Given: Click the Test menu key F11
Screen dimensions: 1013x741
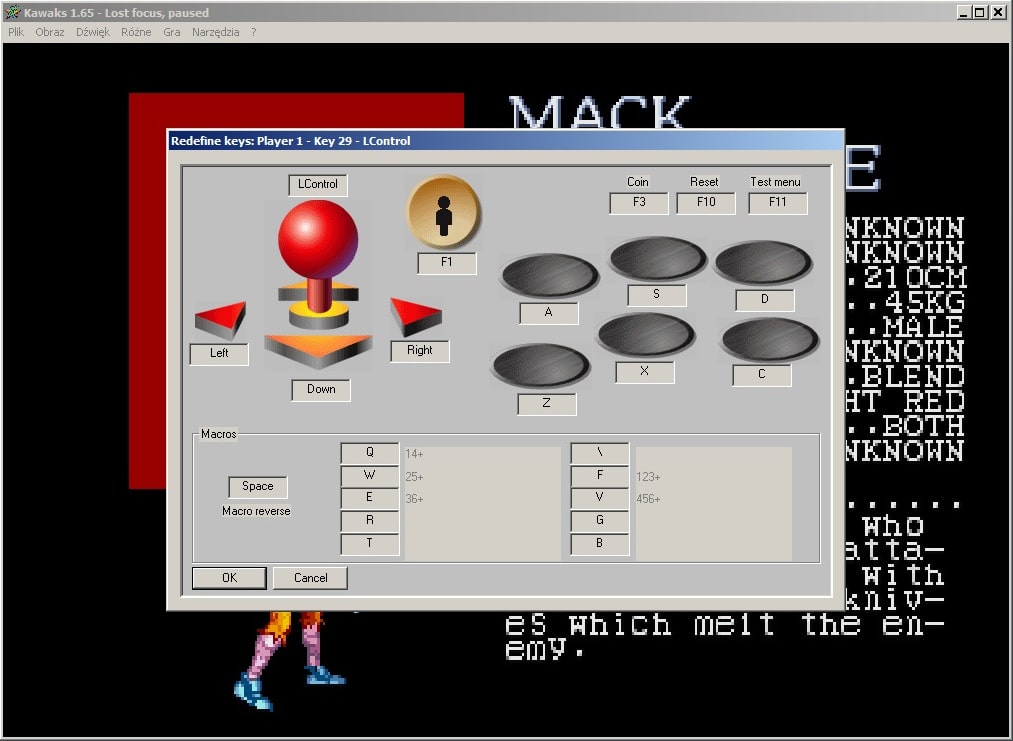Looking at the screenshot, I should [x=777, y=203].
